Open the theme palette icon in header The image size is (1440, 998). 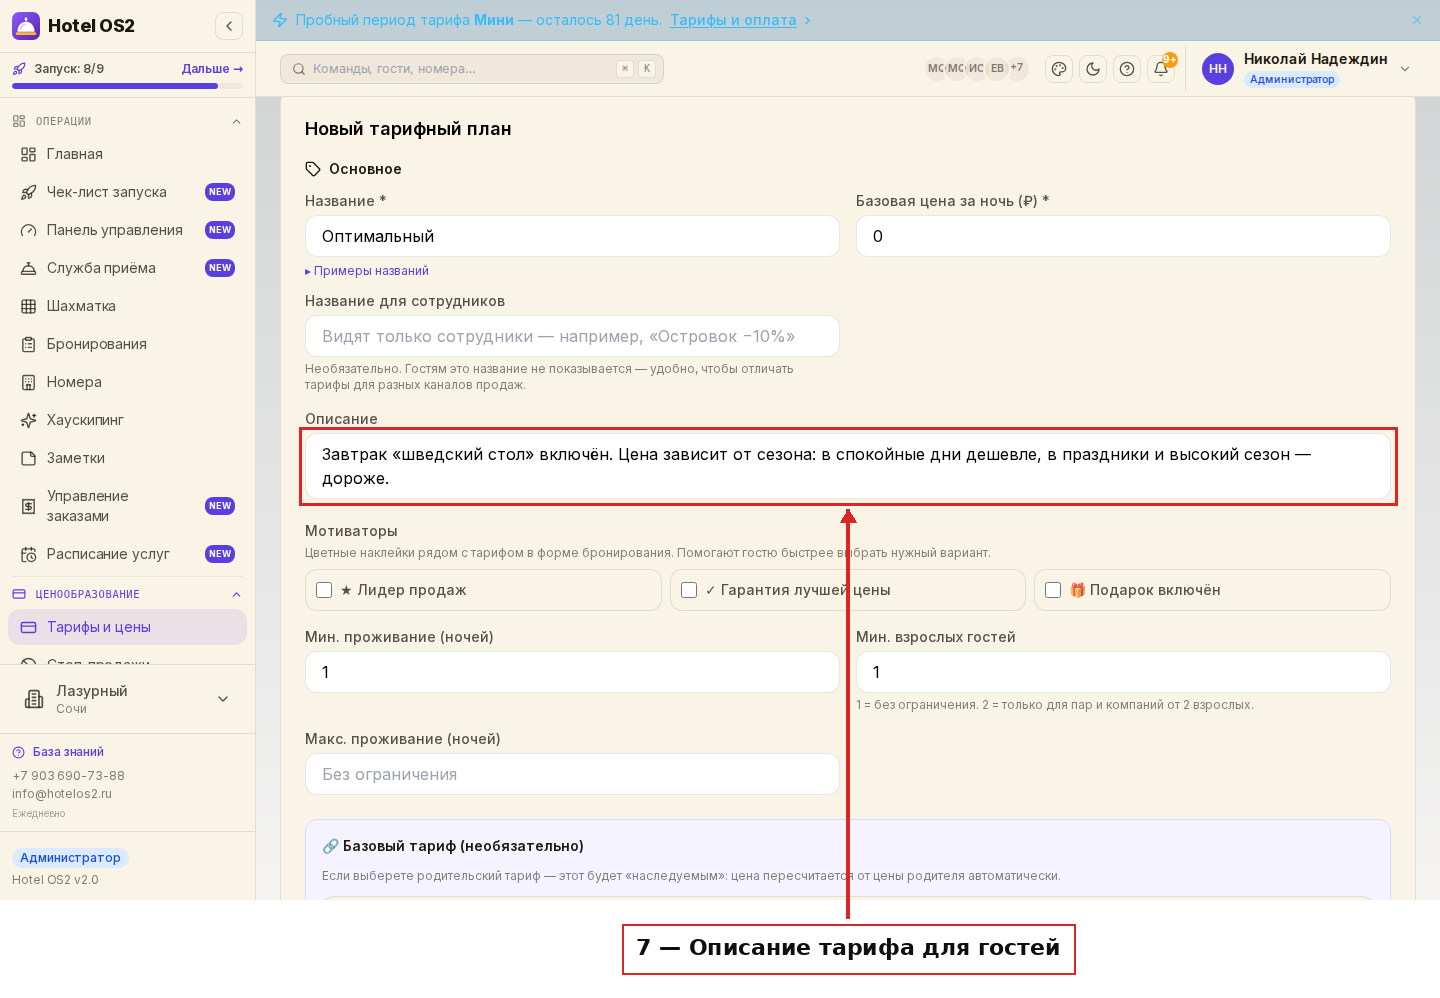[1059, 69]
